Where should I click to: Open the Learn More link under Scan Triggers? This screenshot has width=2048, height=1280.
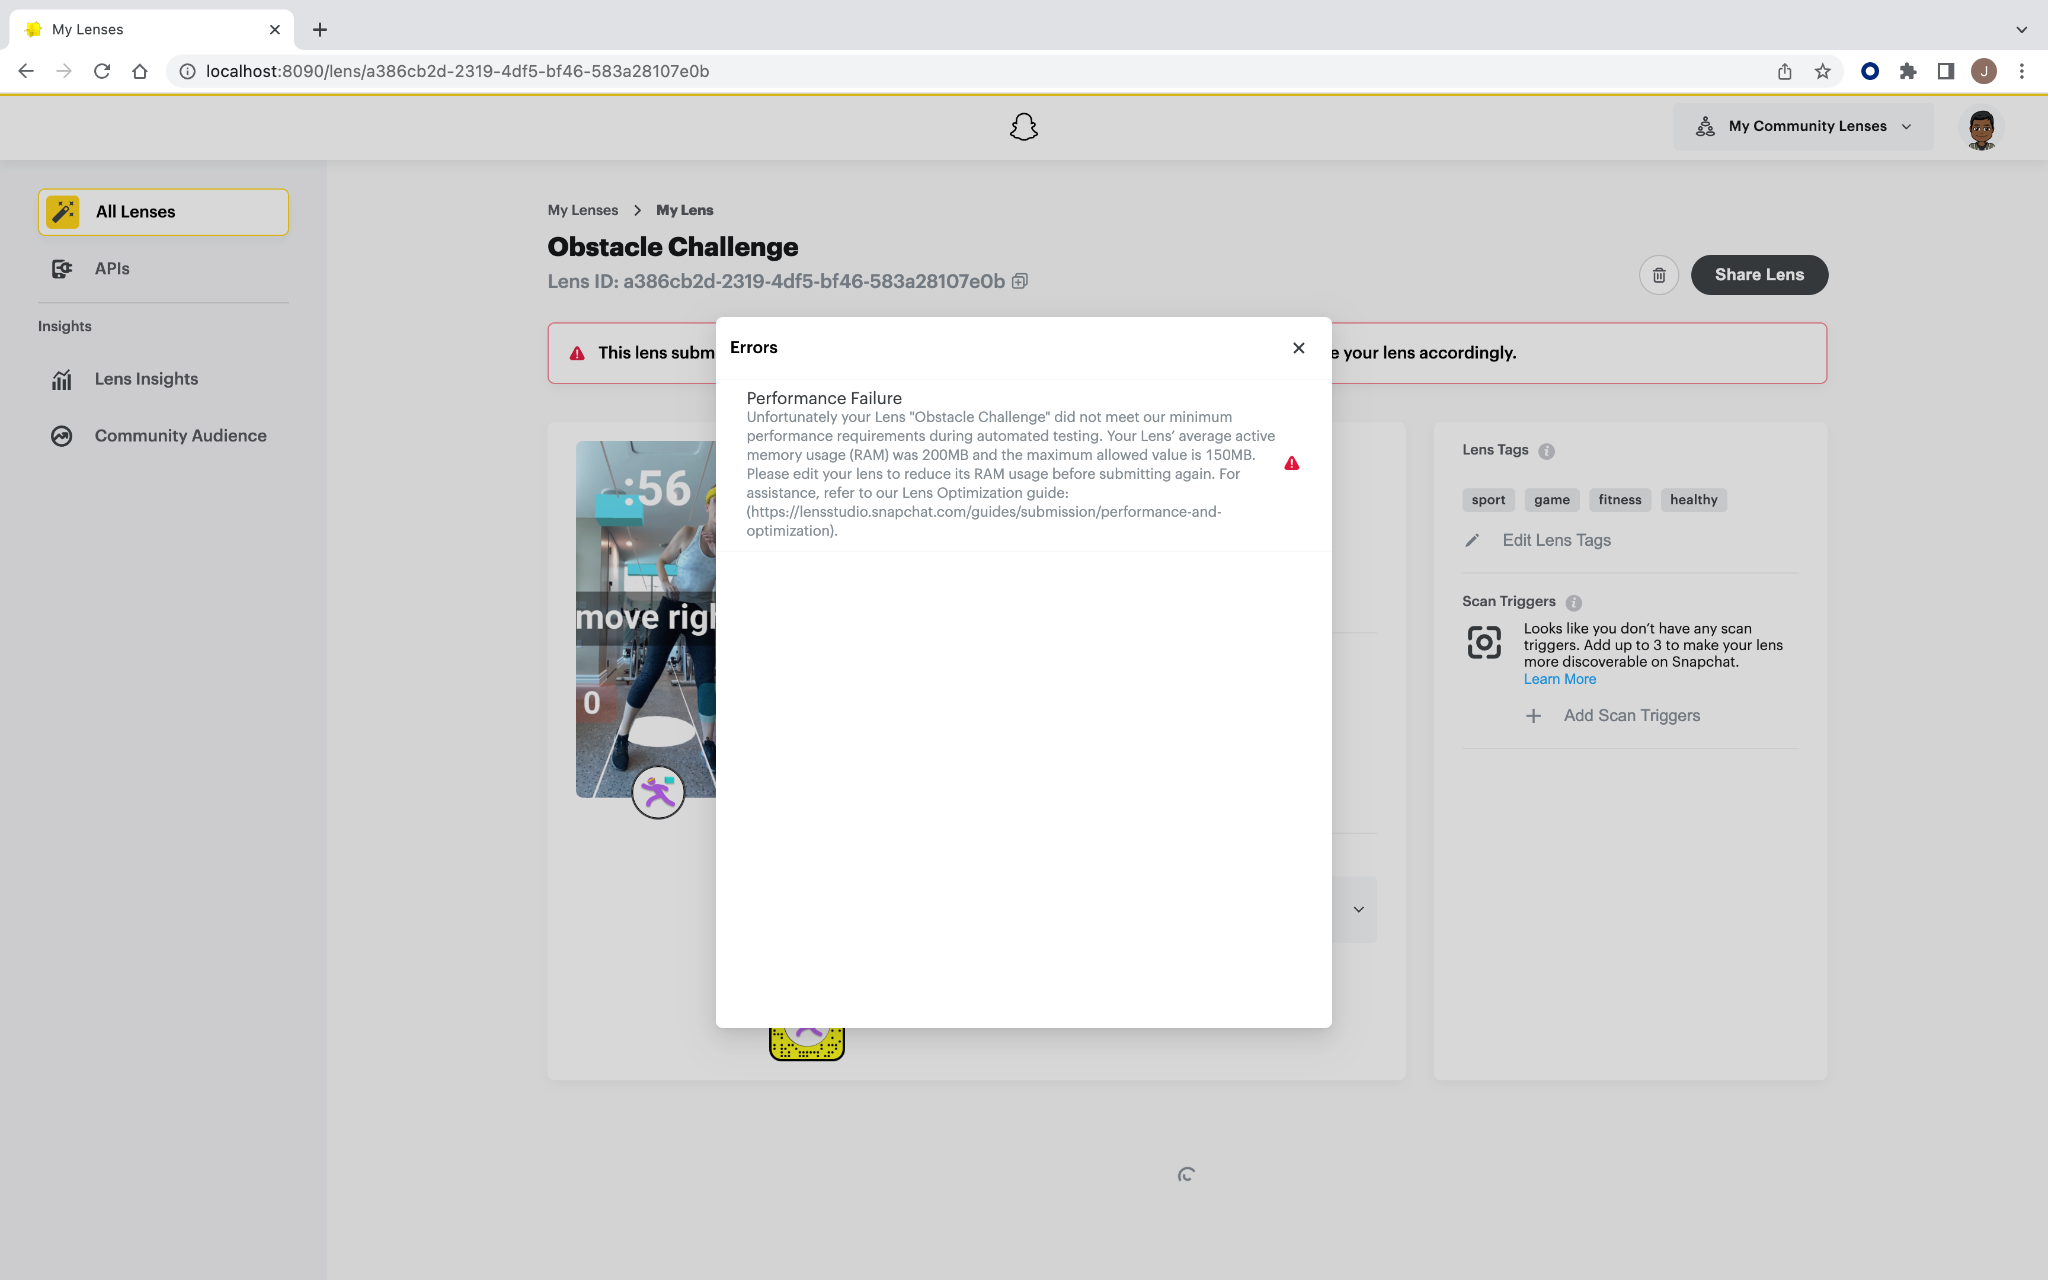tap(1559, 678)
